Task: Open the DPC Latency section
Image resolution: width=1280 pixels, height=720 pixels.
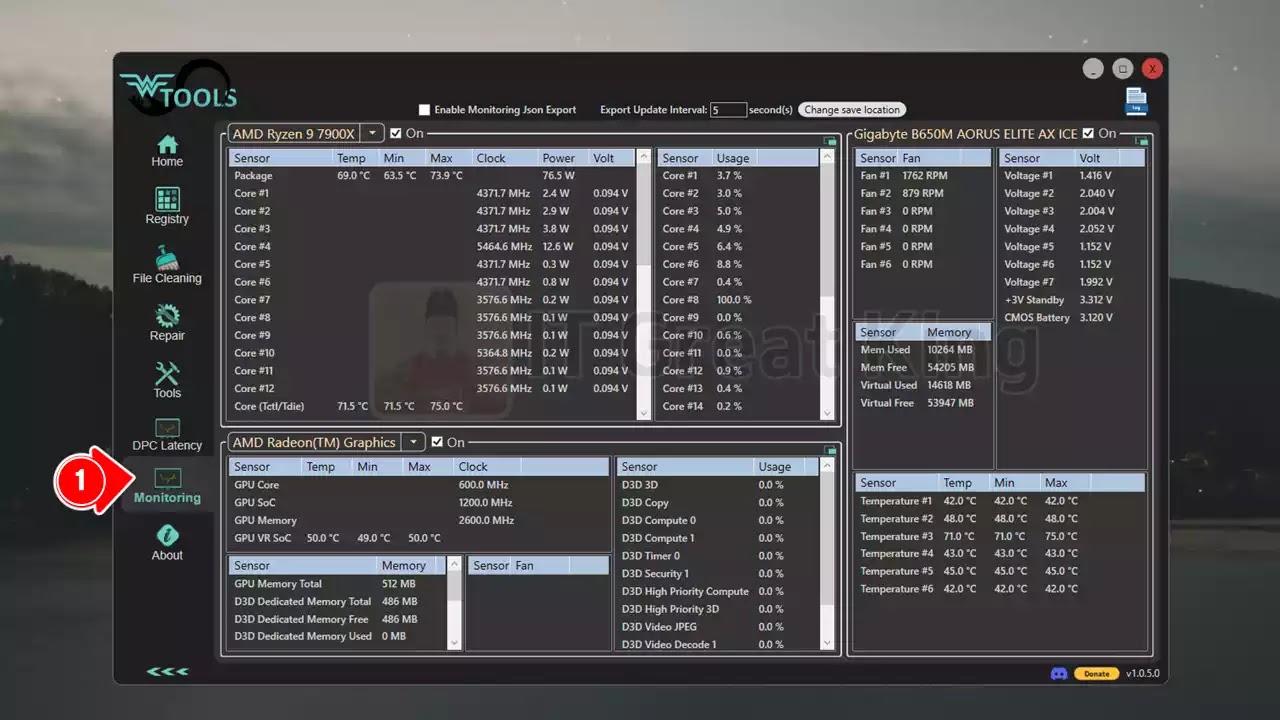Action: (x=167, y=435)
